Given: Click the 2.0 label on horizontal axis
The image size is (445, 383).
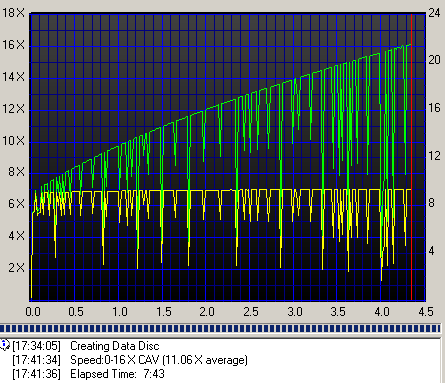Looking at the screenshot, I should click(x=207, y=312).
